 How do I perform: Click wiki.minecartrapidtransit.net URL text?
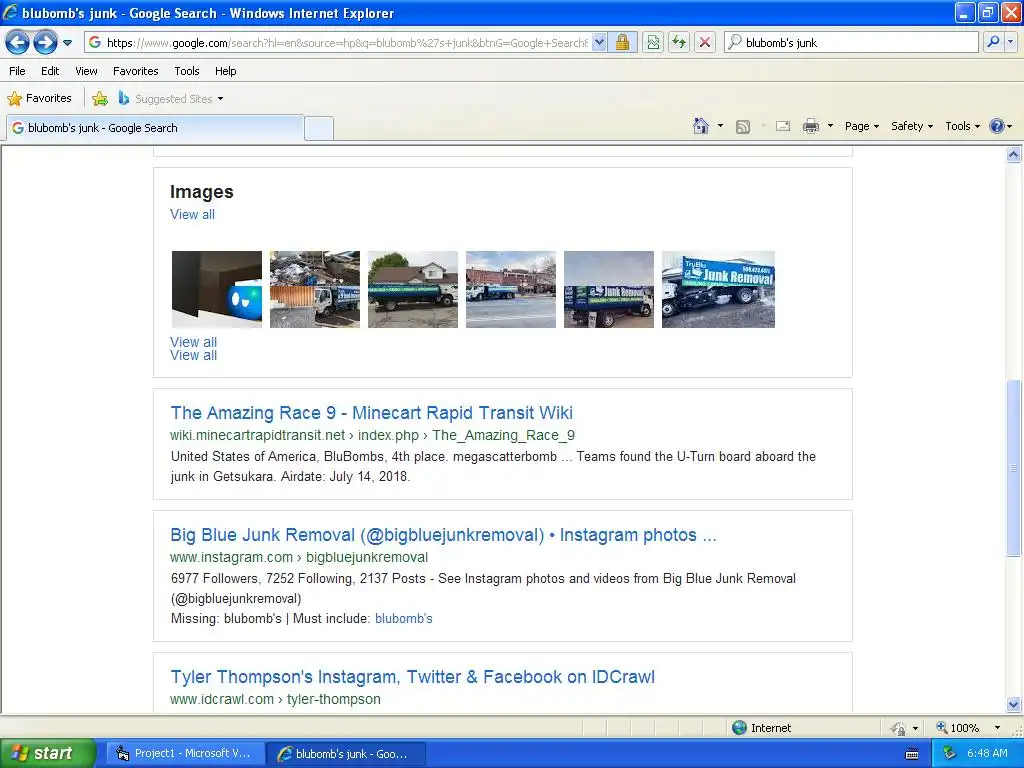click(x=372, y=435)
